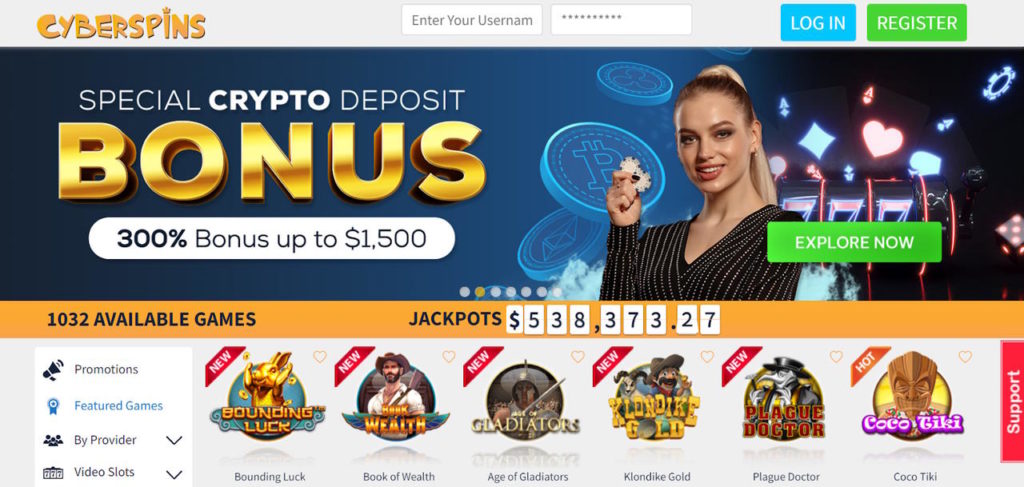Click the By Provider people icon
1024x487 pixels.
coord(53,441)
